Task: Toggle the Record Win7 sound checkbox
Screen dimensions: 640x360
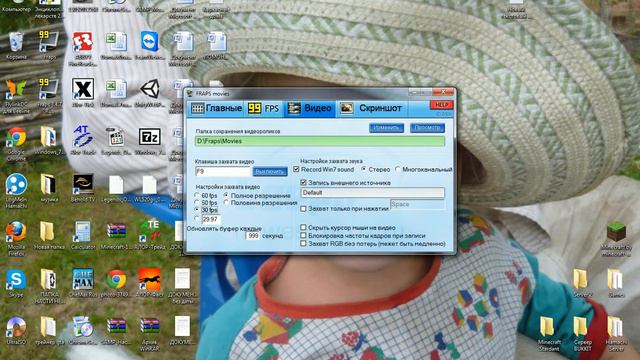Action: tap(296, 169)
